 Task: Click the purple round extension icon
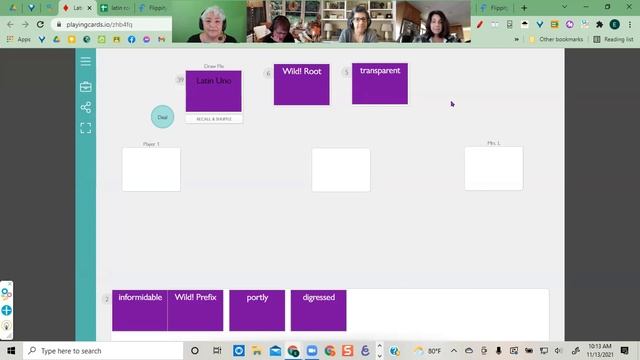point(569,24)
